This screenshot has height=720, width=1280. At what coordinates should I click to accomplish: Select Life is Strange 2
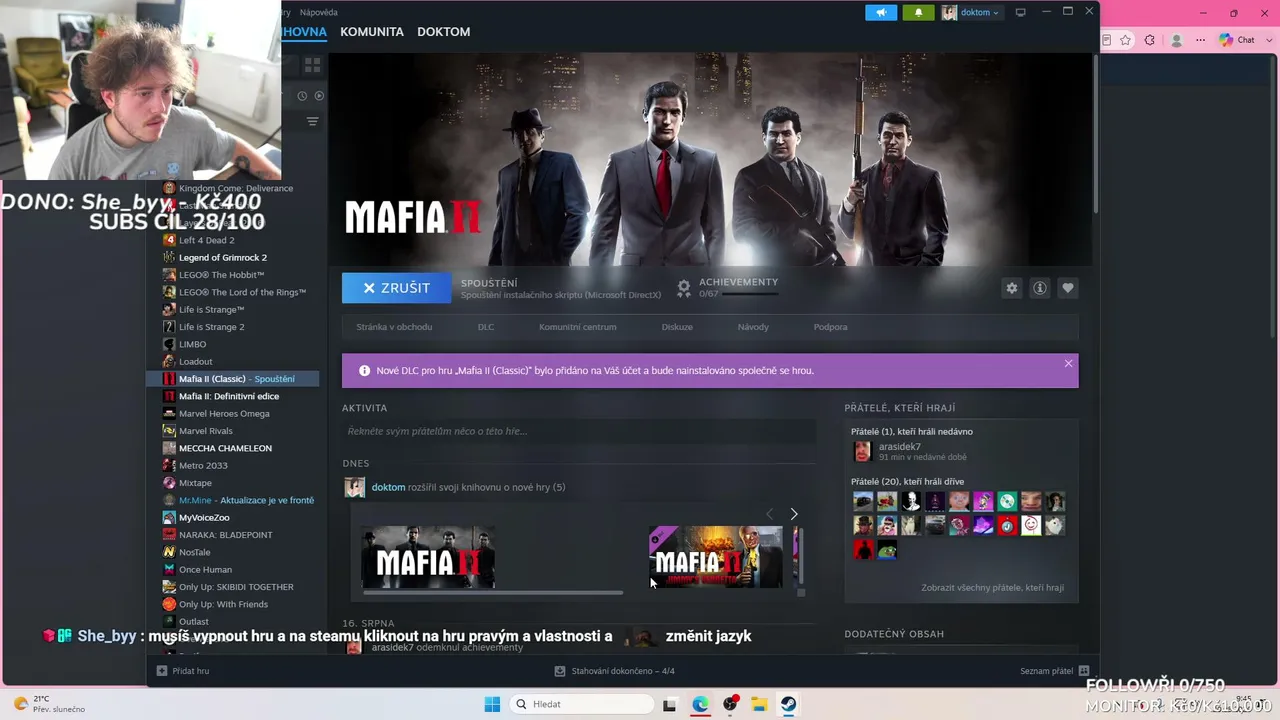point(211,327)
